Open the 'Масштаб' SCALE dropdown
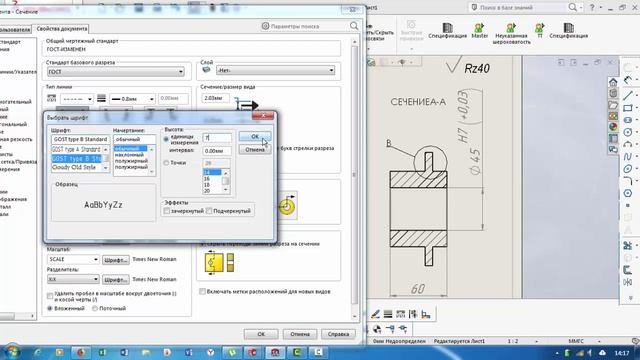The image size is (640, 360). point(73,259)
